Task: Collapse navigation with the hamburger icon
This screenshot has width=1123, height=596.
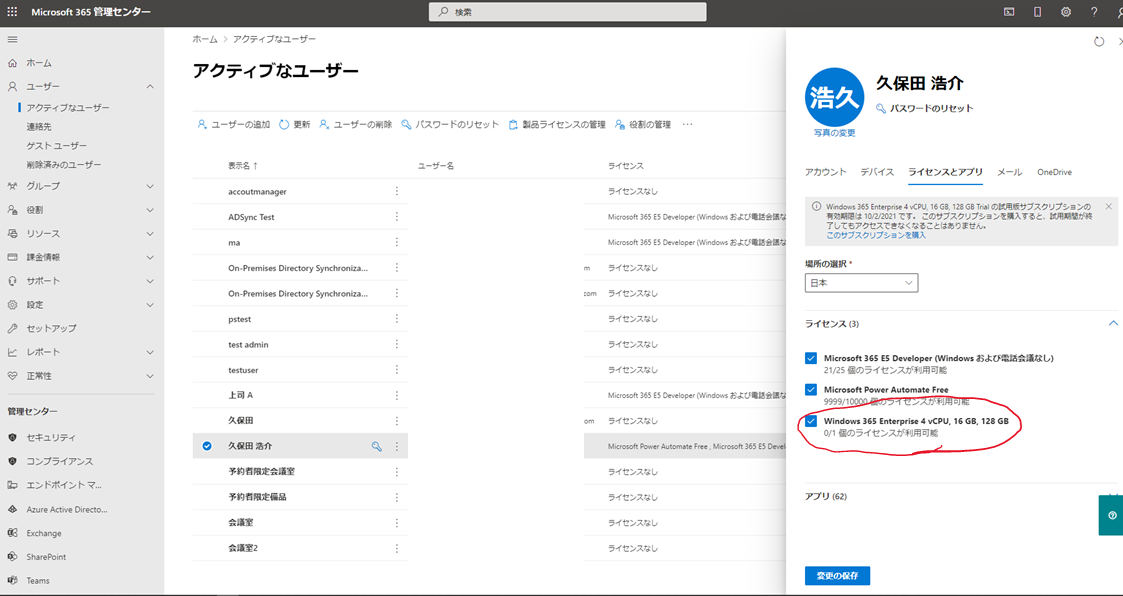Action: click(x=13, y=39)
